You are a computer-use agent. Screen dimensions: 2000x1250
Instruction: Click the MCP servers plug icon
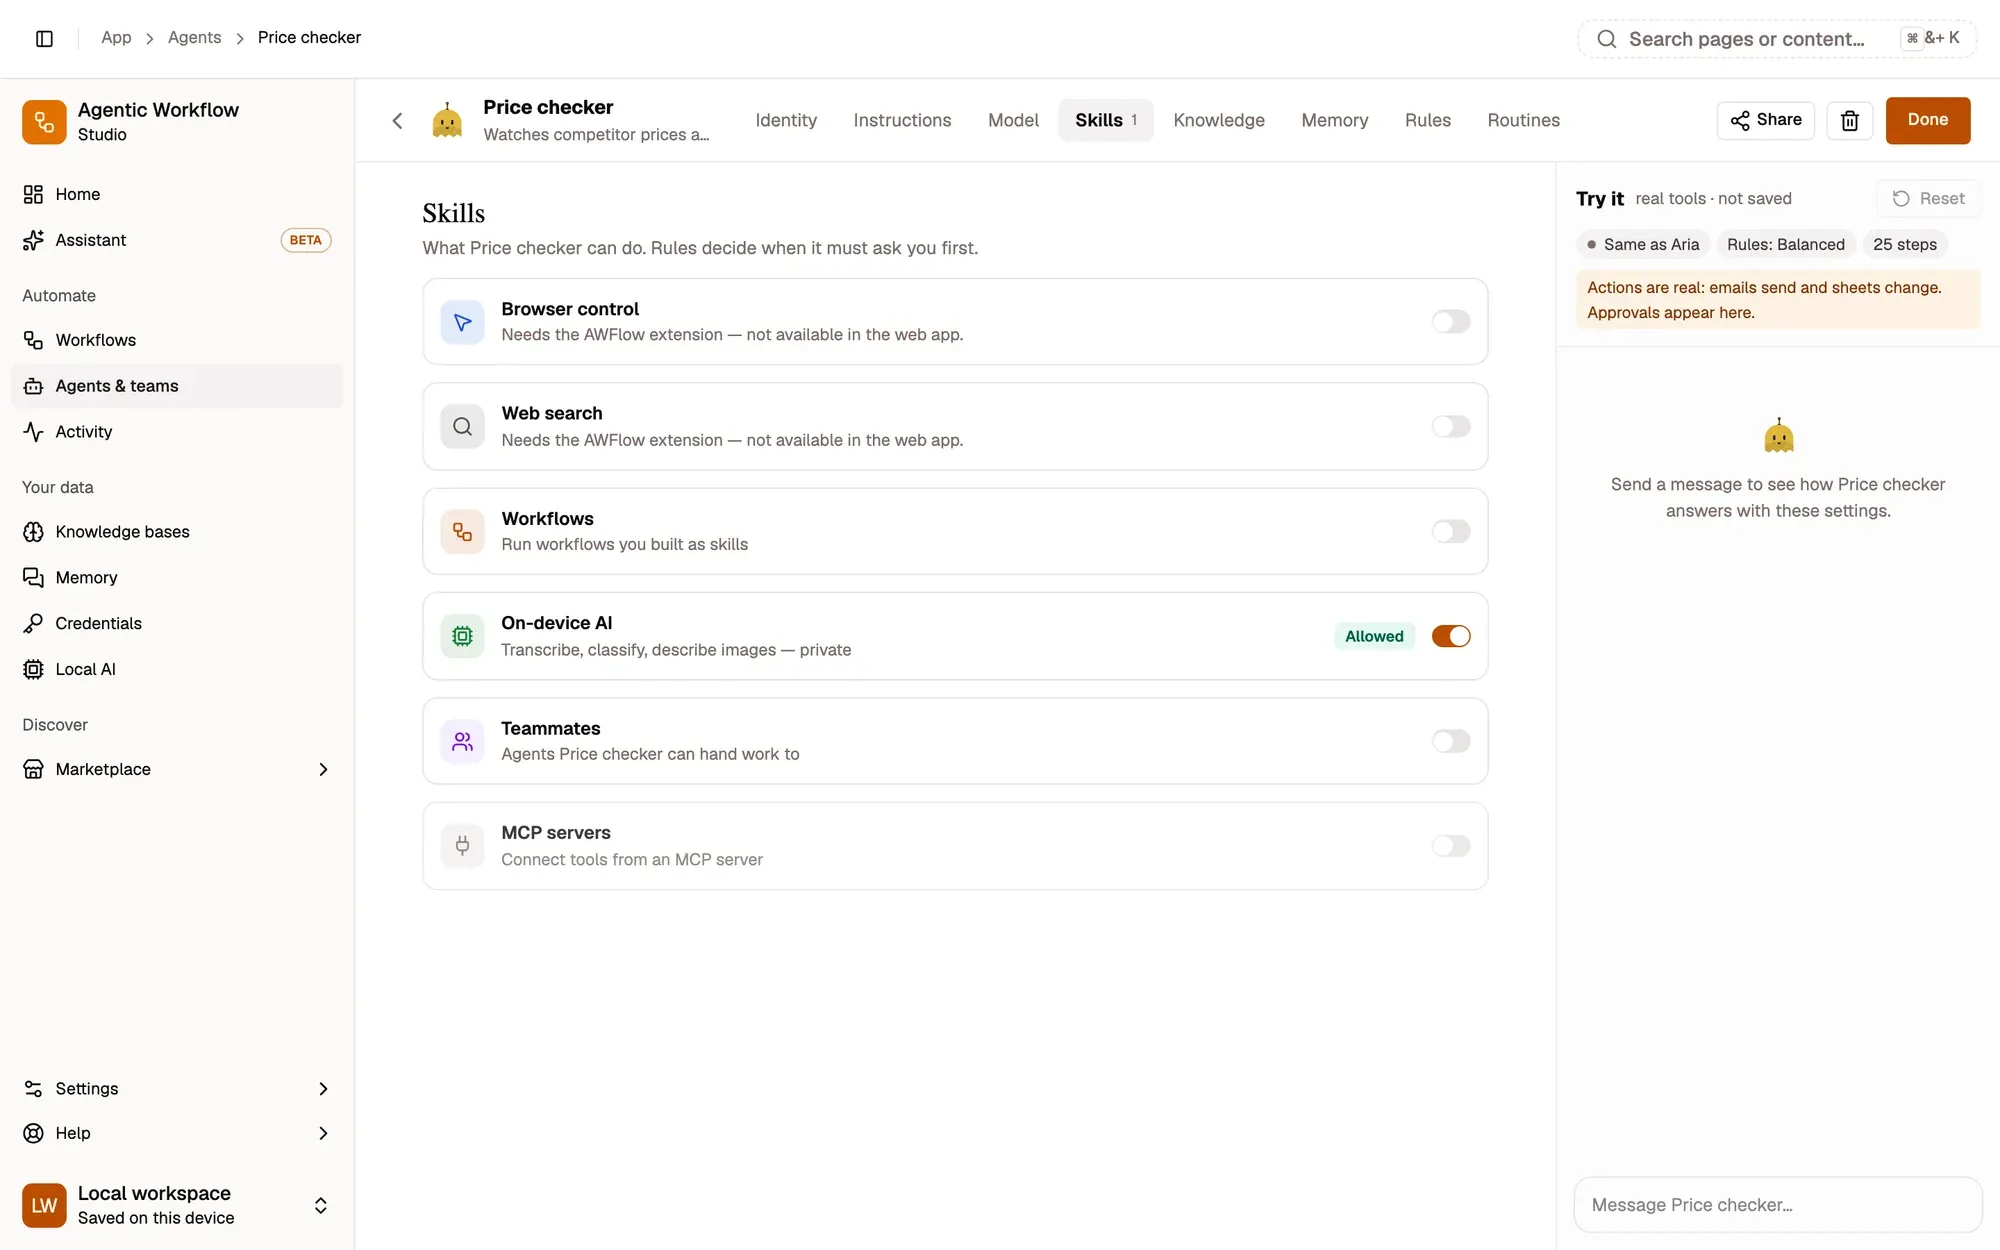[462, 846]
